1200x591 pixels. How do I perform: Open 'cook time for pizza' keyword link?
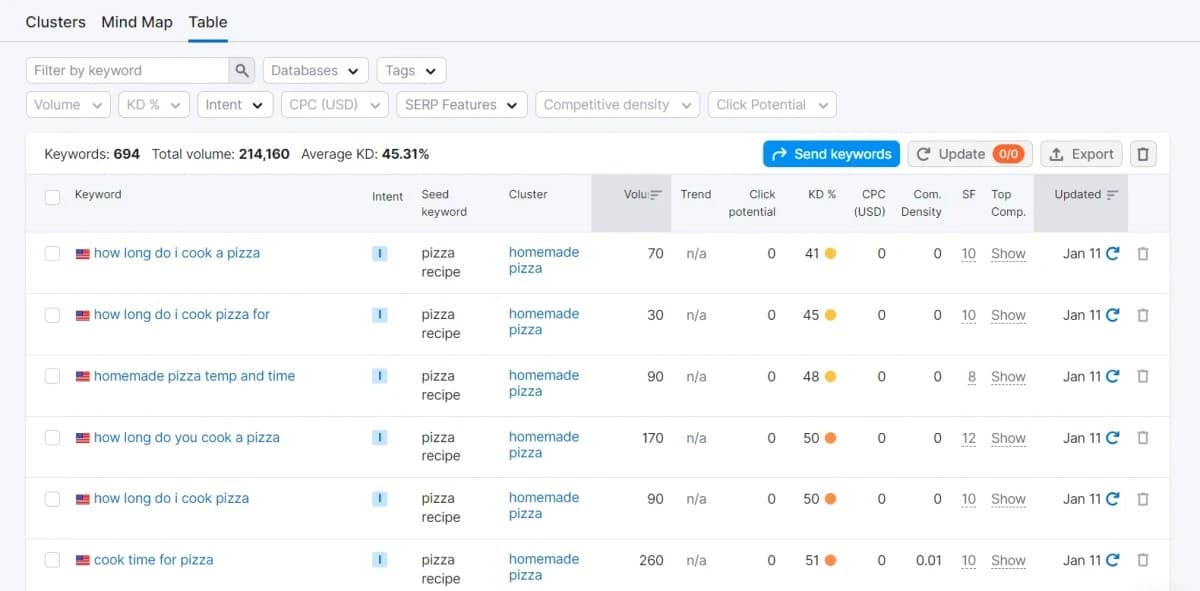[154, 560]
